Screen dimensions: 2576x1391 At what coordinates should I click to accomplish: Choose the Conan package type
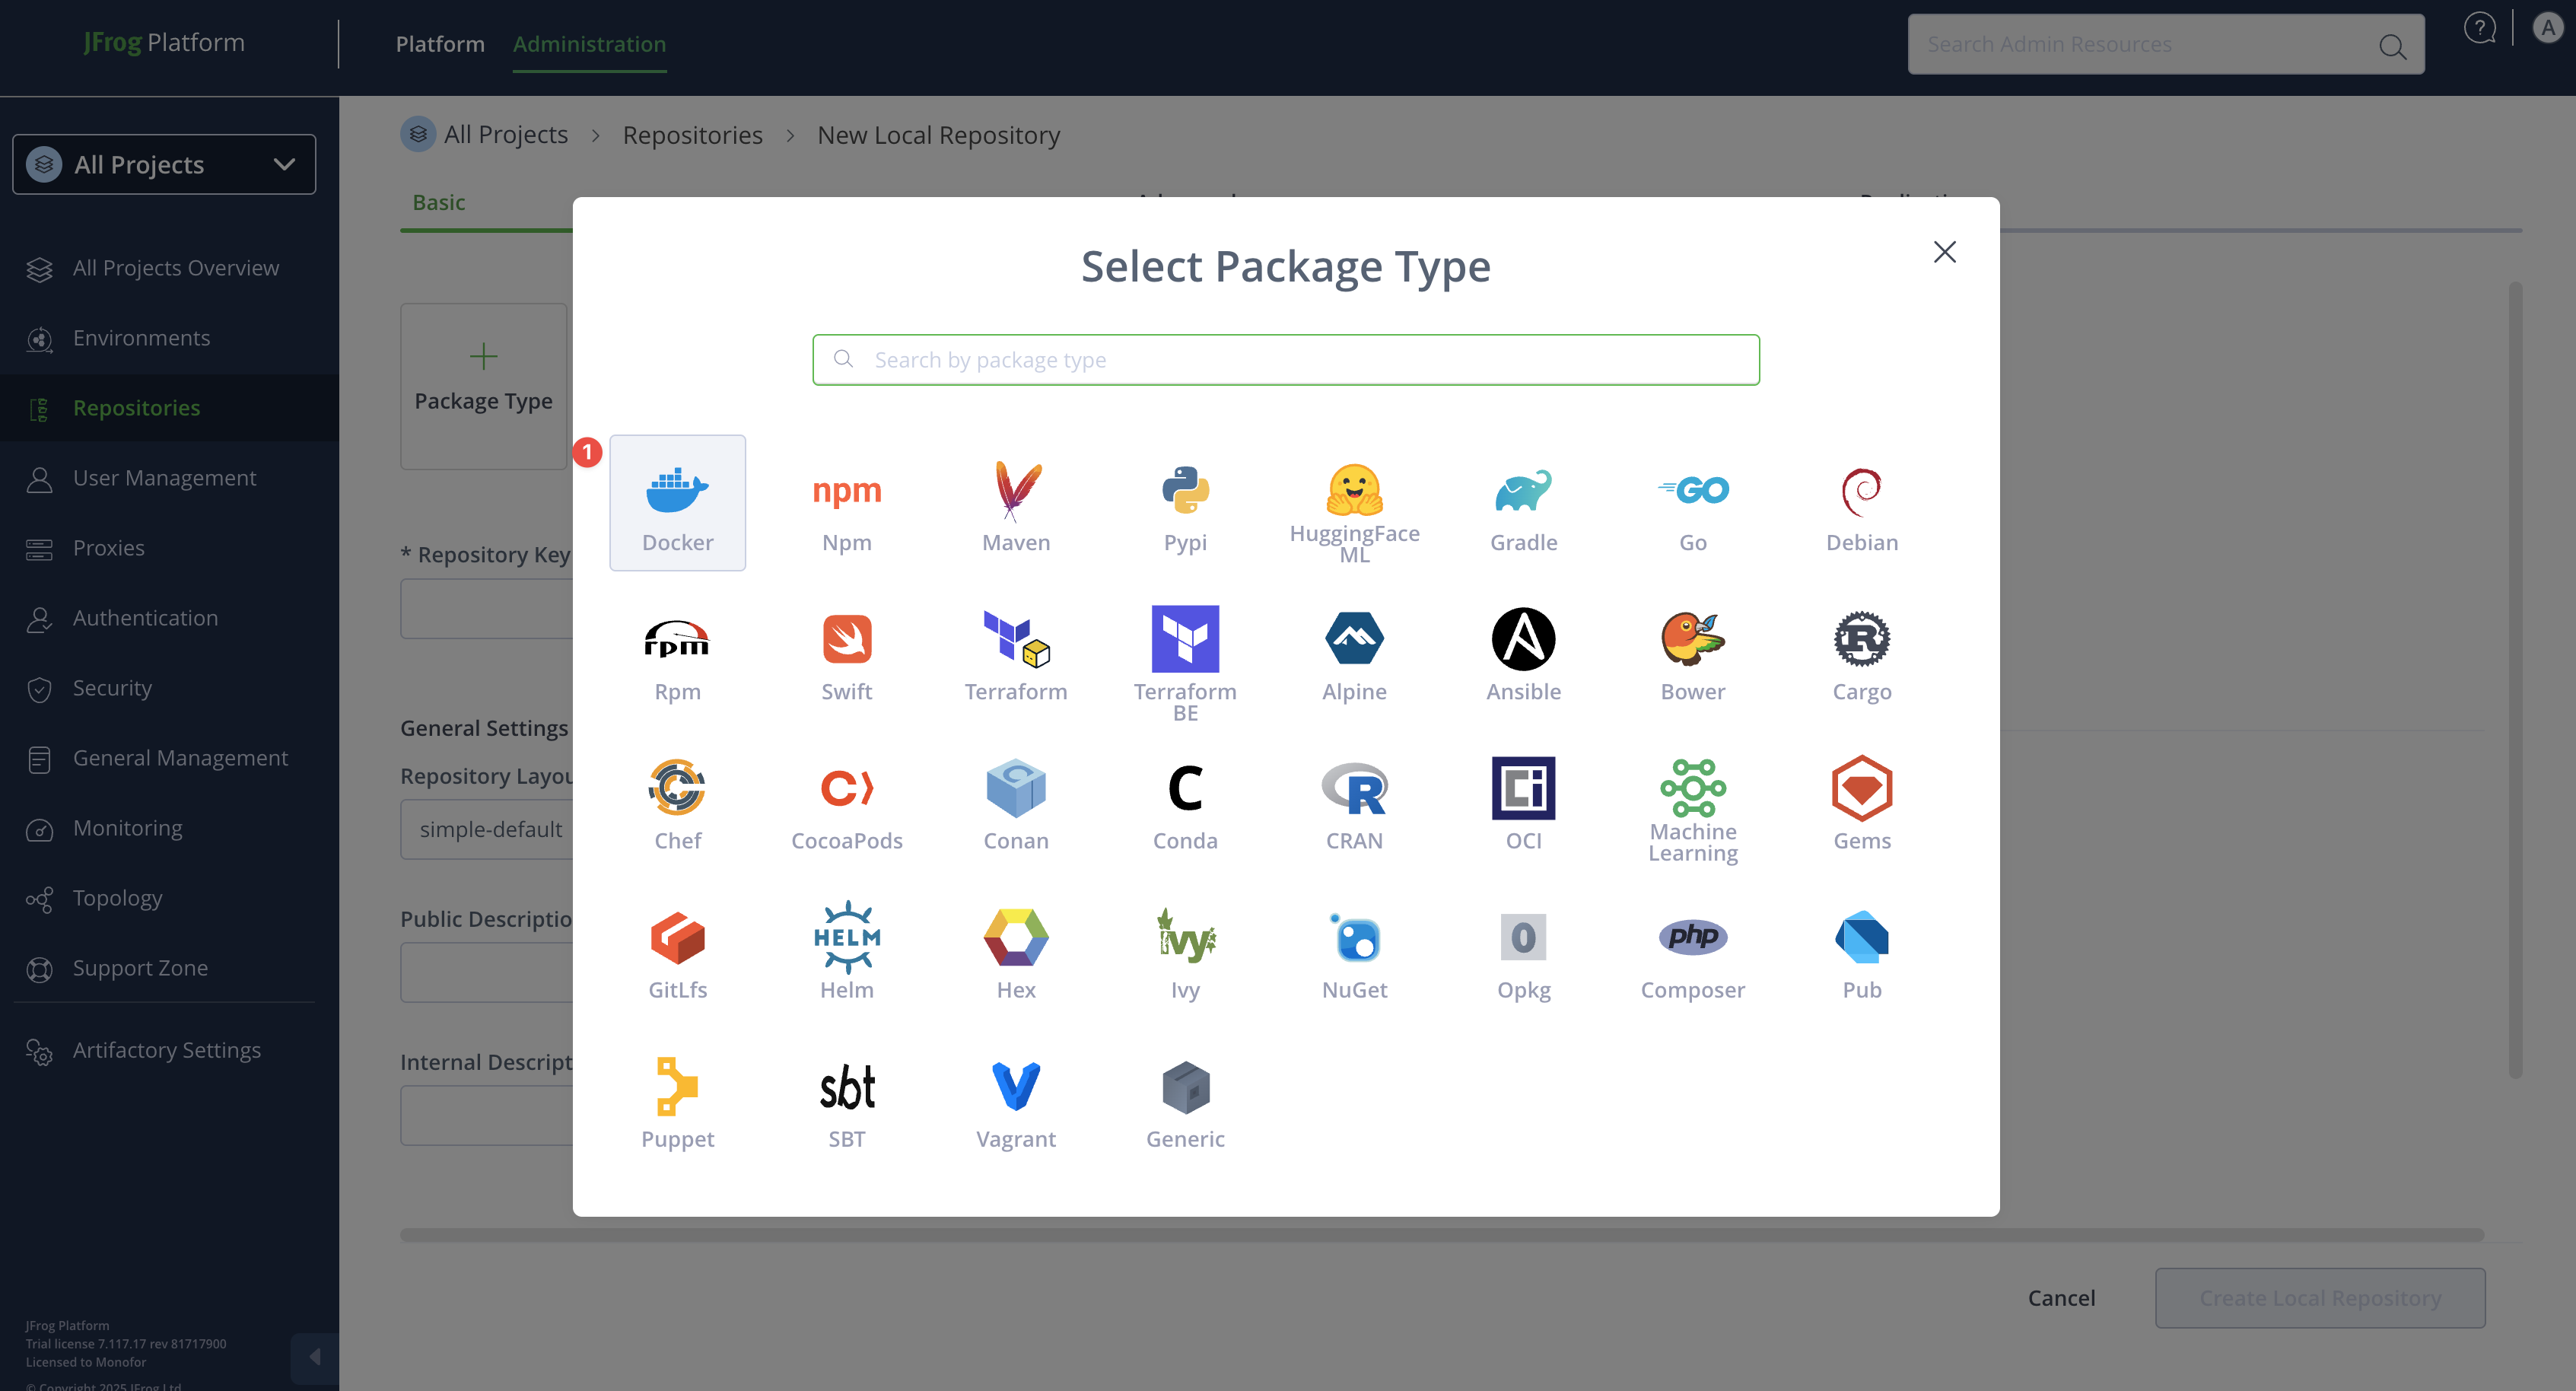point(1015,802)
